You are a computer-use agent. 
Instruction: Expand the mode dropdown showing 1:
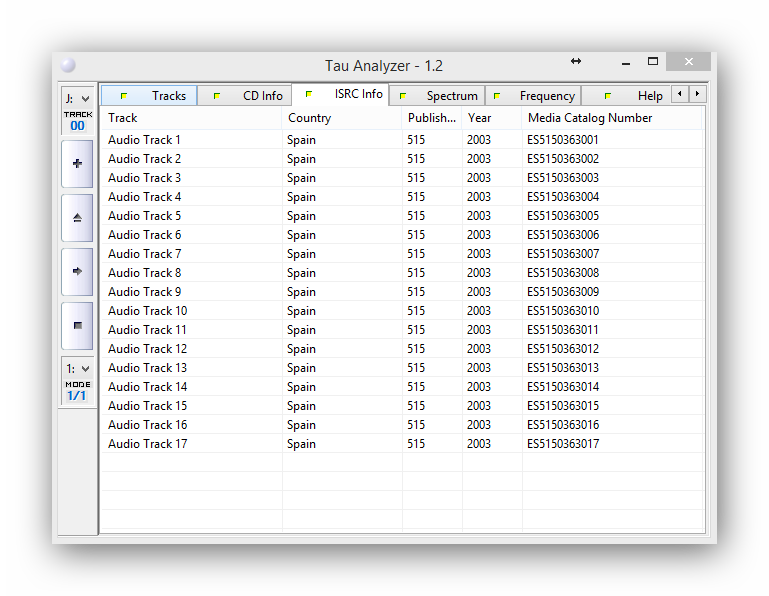click(x=77, y=369)
